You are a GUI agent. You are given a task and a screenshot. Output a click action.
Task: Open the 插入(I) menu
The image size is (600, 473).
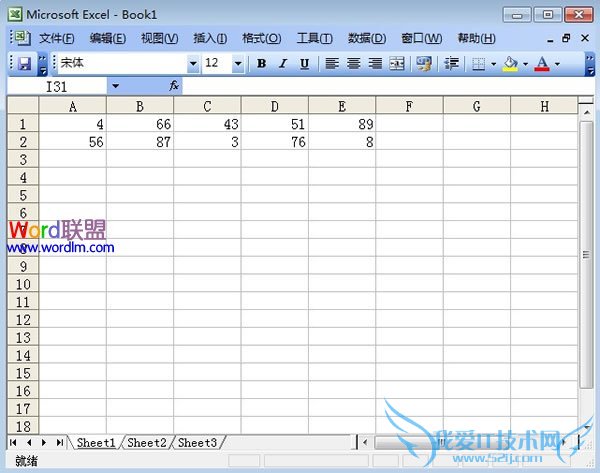point(210,38)
